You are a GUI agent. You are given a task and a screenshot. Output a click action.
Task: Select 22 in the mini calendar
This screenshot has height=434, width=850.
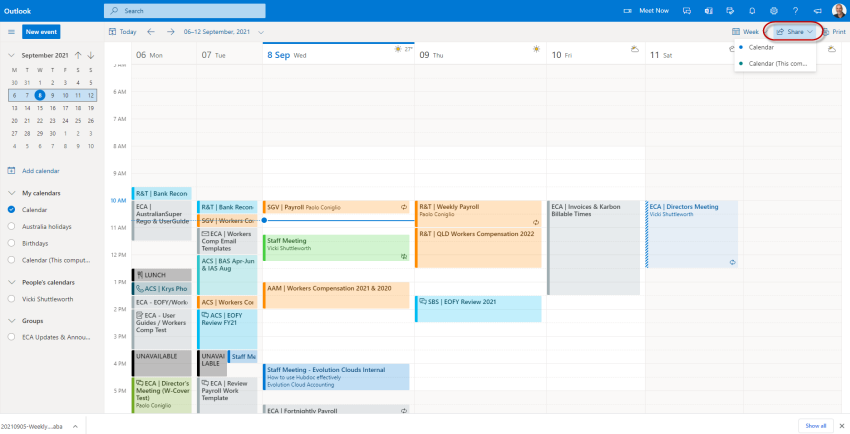40,120
